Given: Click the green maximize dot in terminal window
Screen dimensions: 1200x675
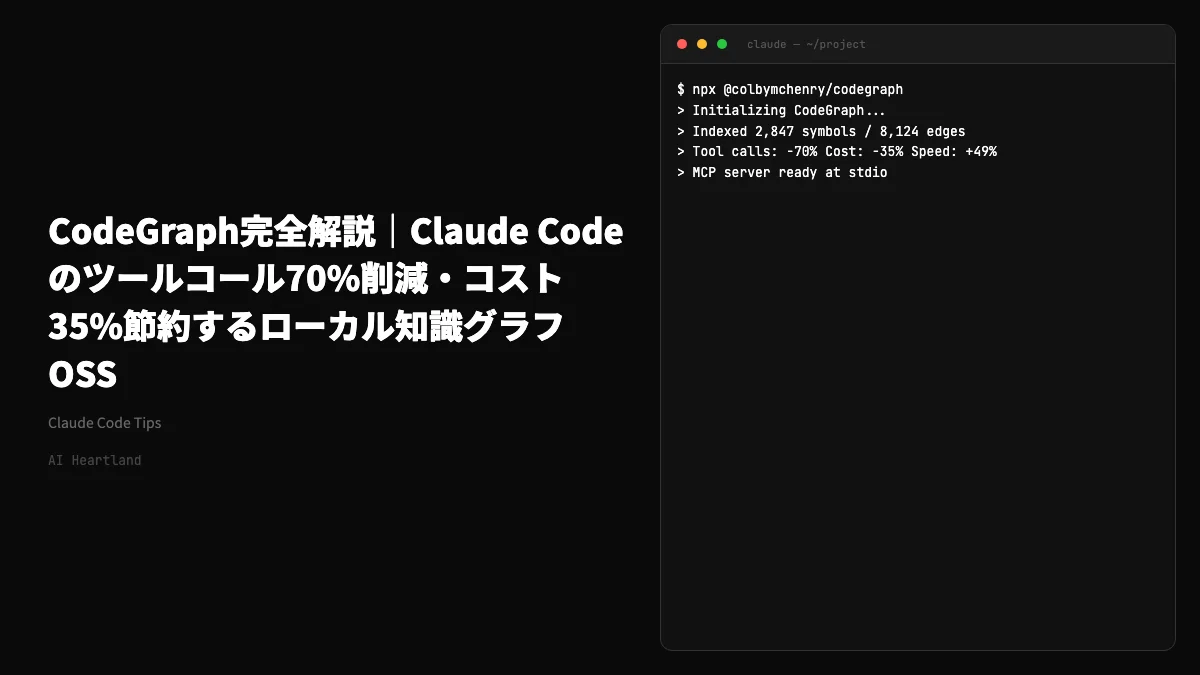Looking at the screenshot, I should click(722, 44).
